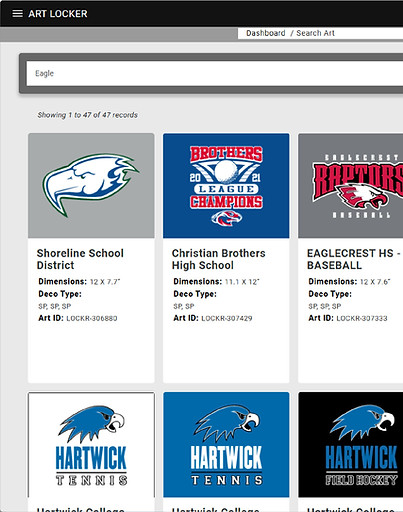Open the Shoreline School District eagle artwork
The width and height of the screenshot is (403, 512).
(x=91, y=186)
